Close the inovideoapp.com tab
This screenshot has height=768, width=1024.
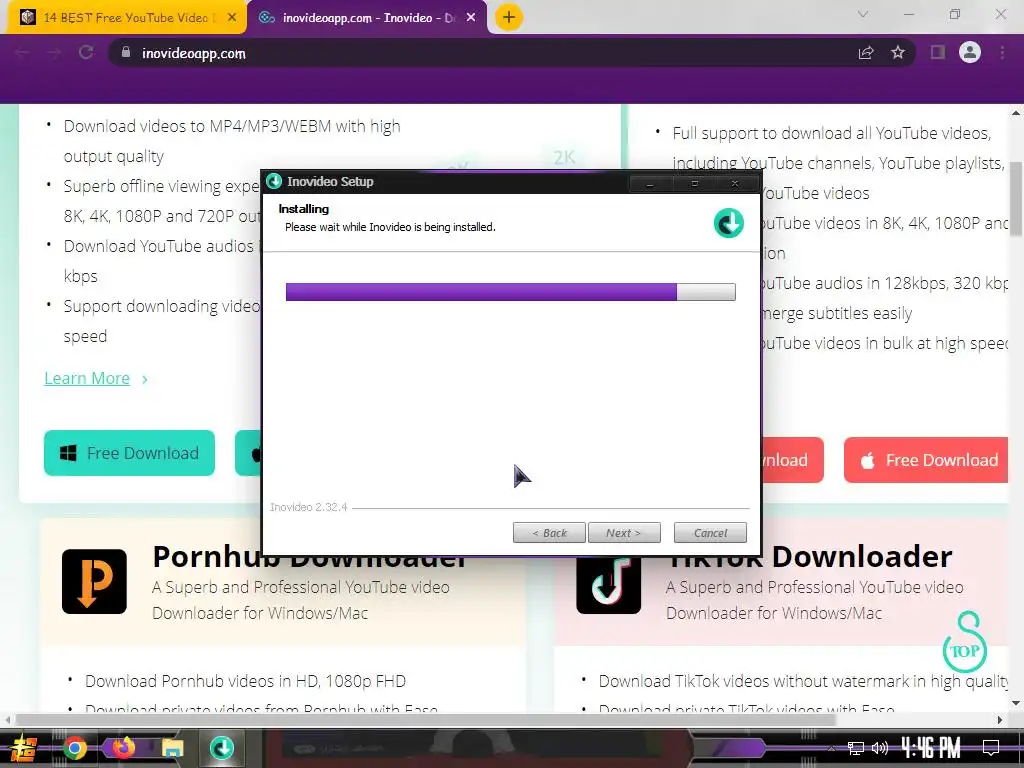[471, 18]
